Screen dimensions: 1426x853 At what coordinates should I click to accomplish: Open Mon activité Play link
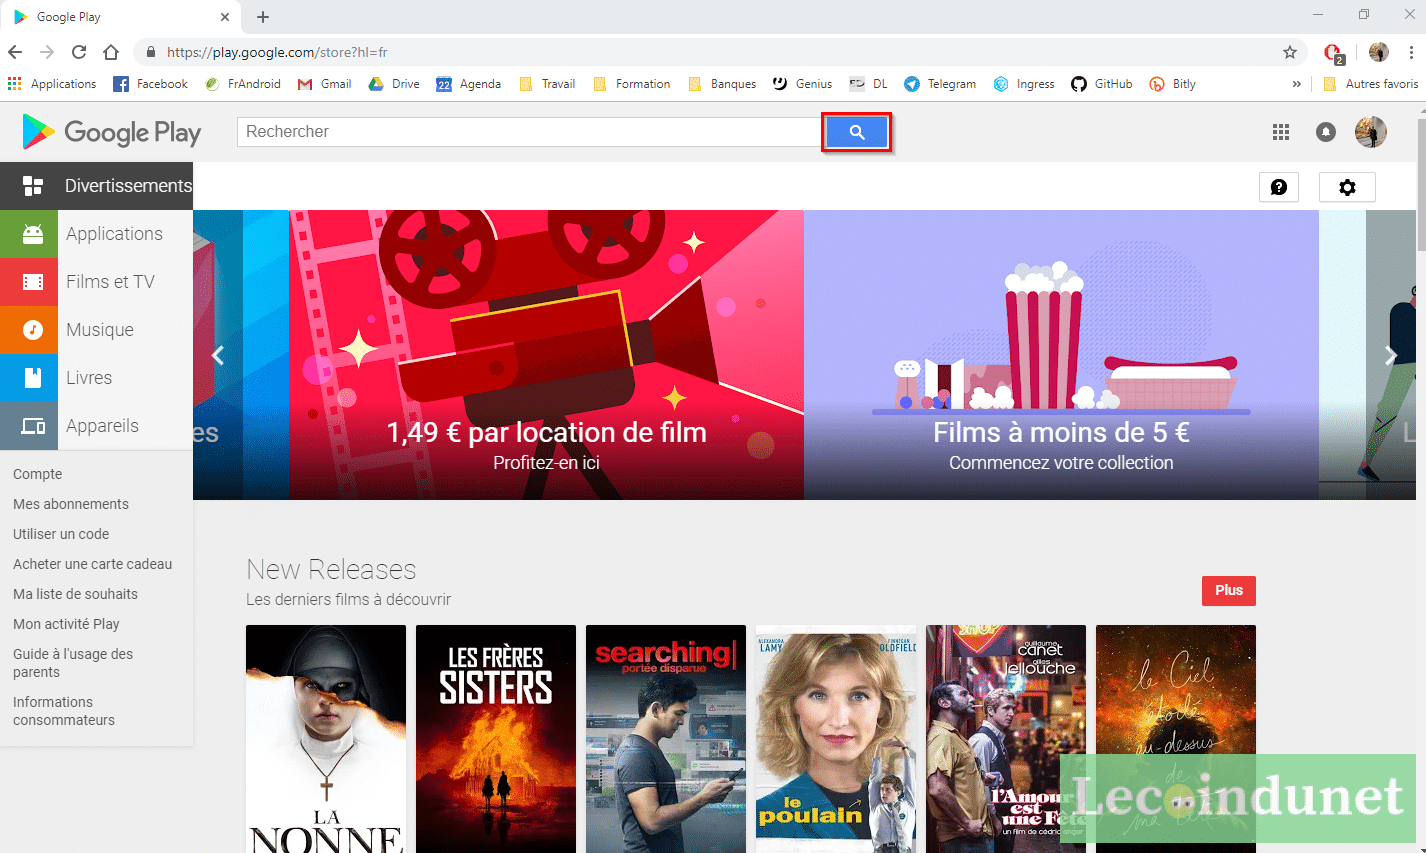(x=66, y=624)
